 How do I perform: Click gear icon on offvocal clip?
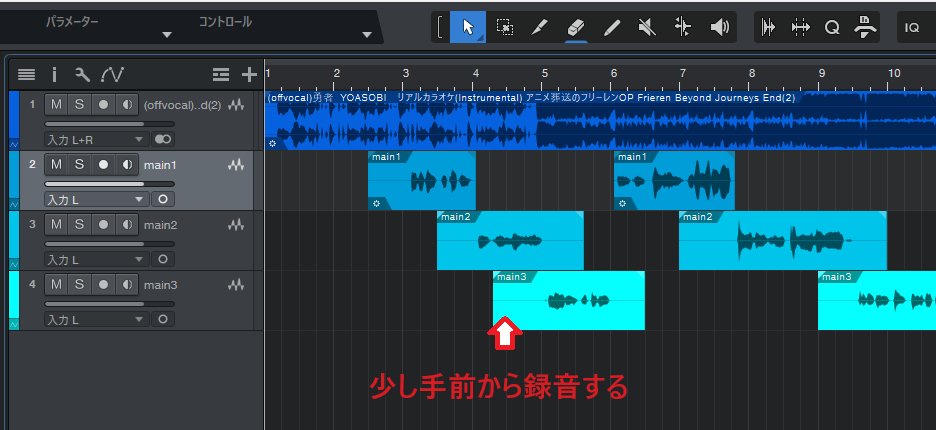click(x=272, y=143)
